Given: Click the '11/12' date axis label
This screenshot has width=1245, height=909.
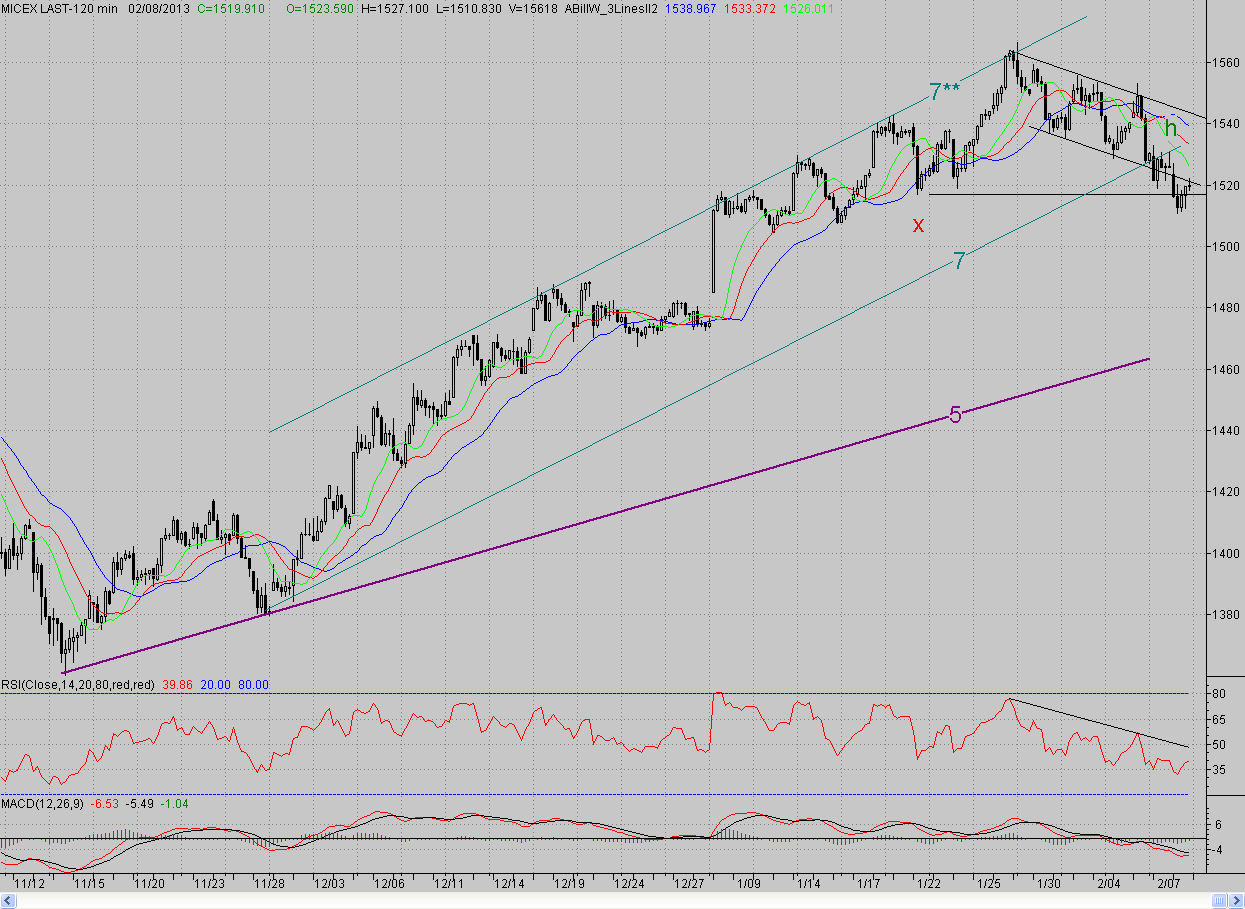Looking at the screenshot, I should tap(29, 883).
